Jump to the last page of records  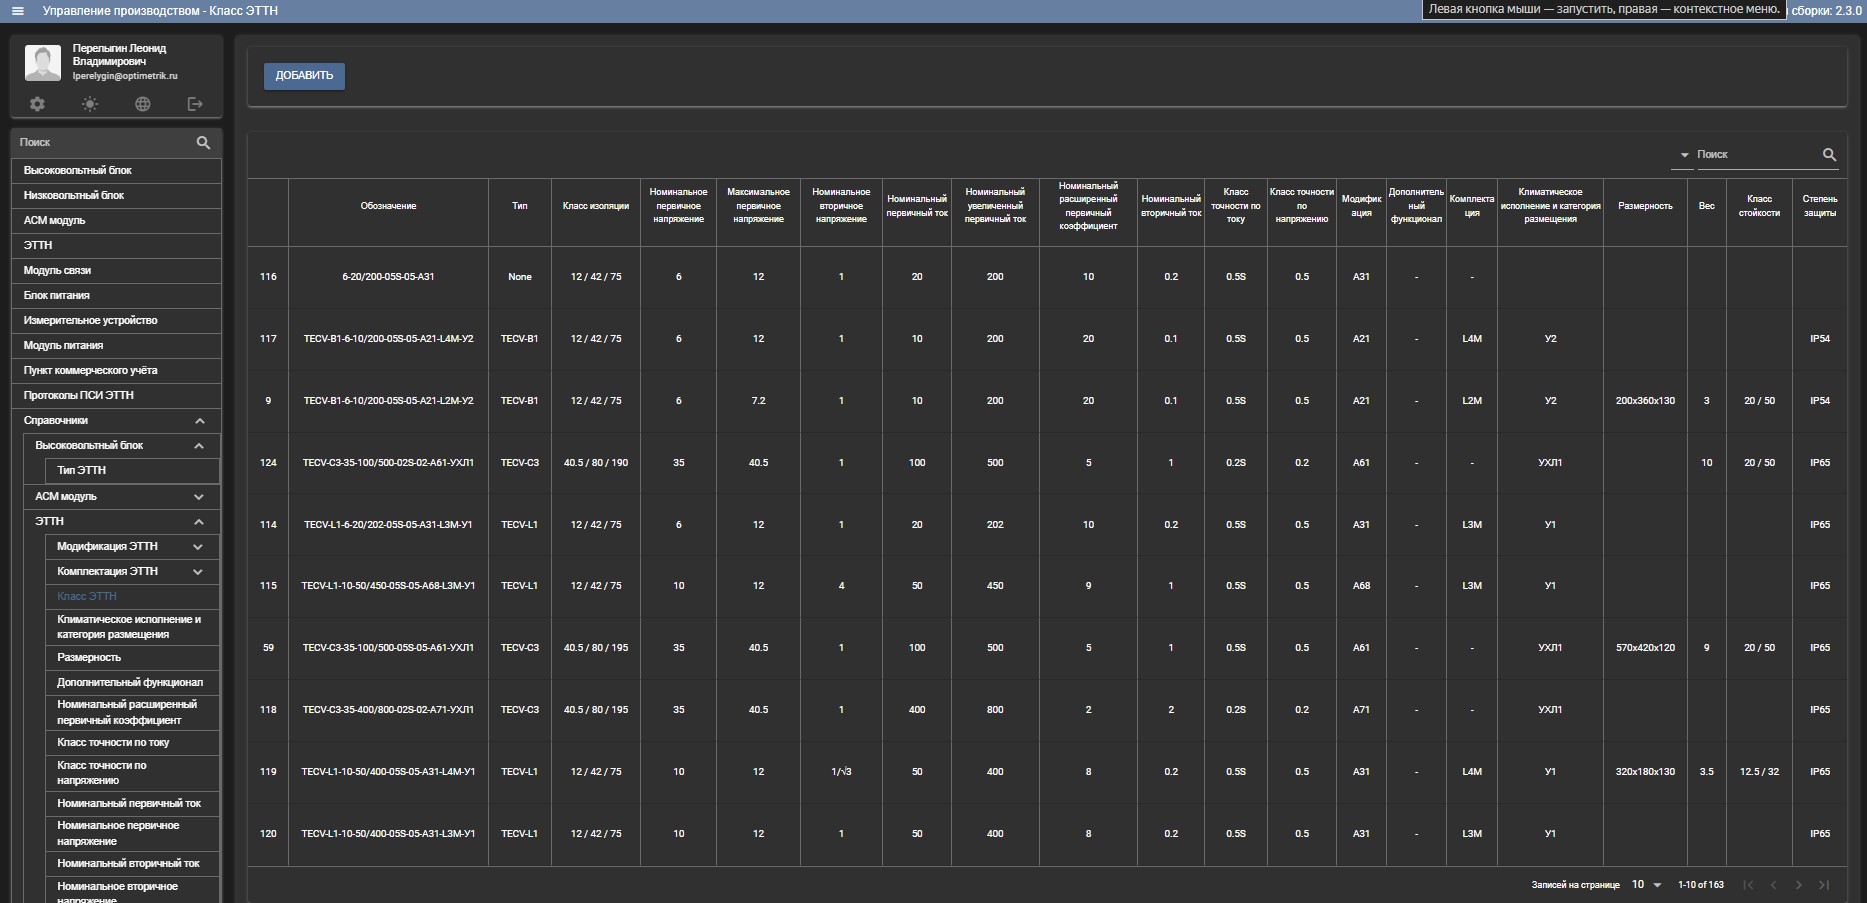point(1824,885)
